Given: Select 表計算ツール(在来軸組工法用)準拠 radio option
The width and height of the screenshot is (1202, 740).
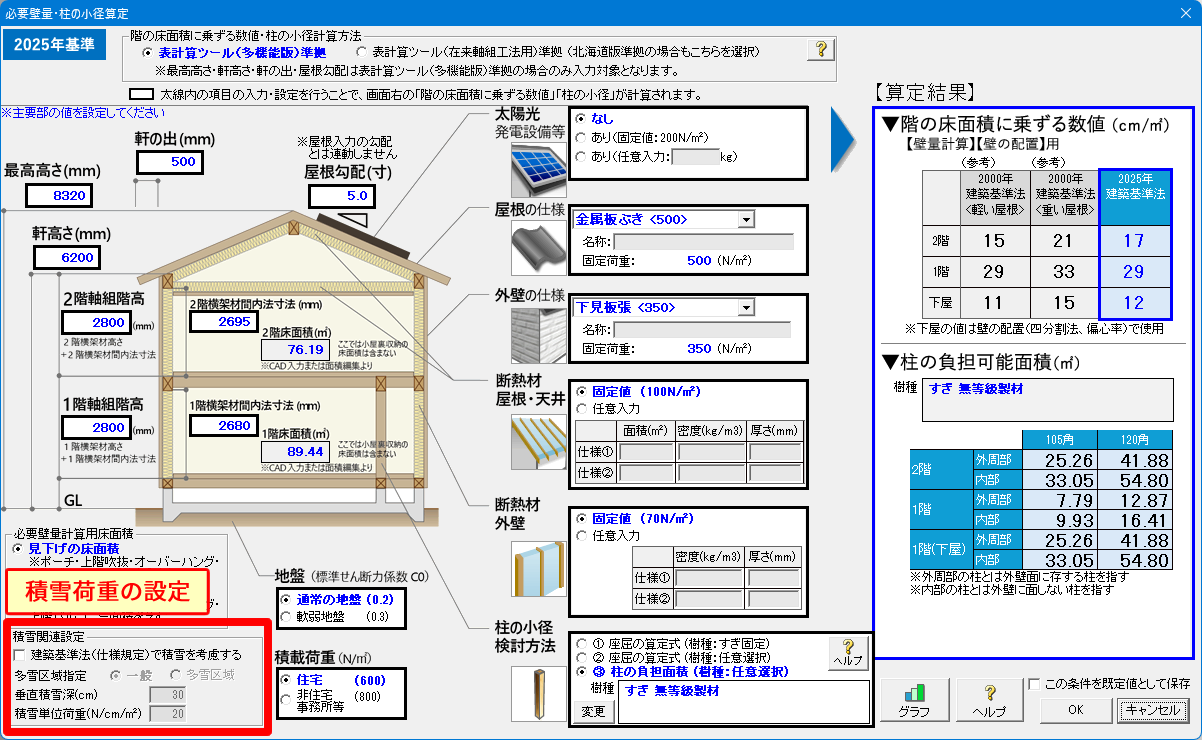Looking at the screenshot, I should click(x=363, y=52).
